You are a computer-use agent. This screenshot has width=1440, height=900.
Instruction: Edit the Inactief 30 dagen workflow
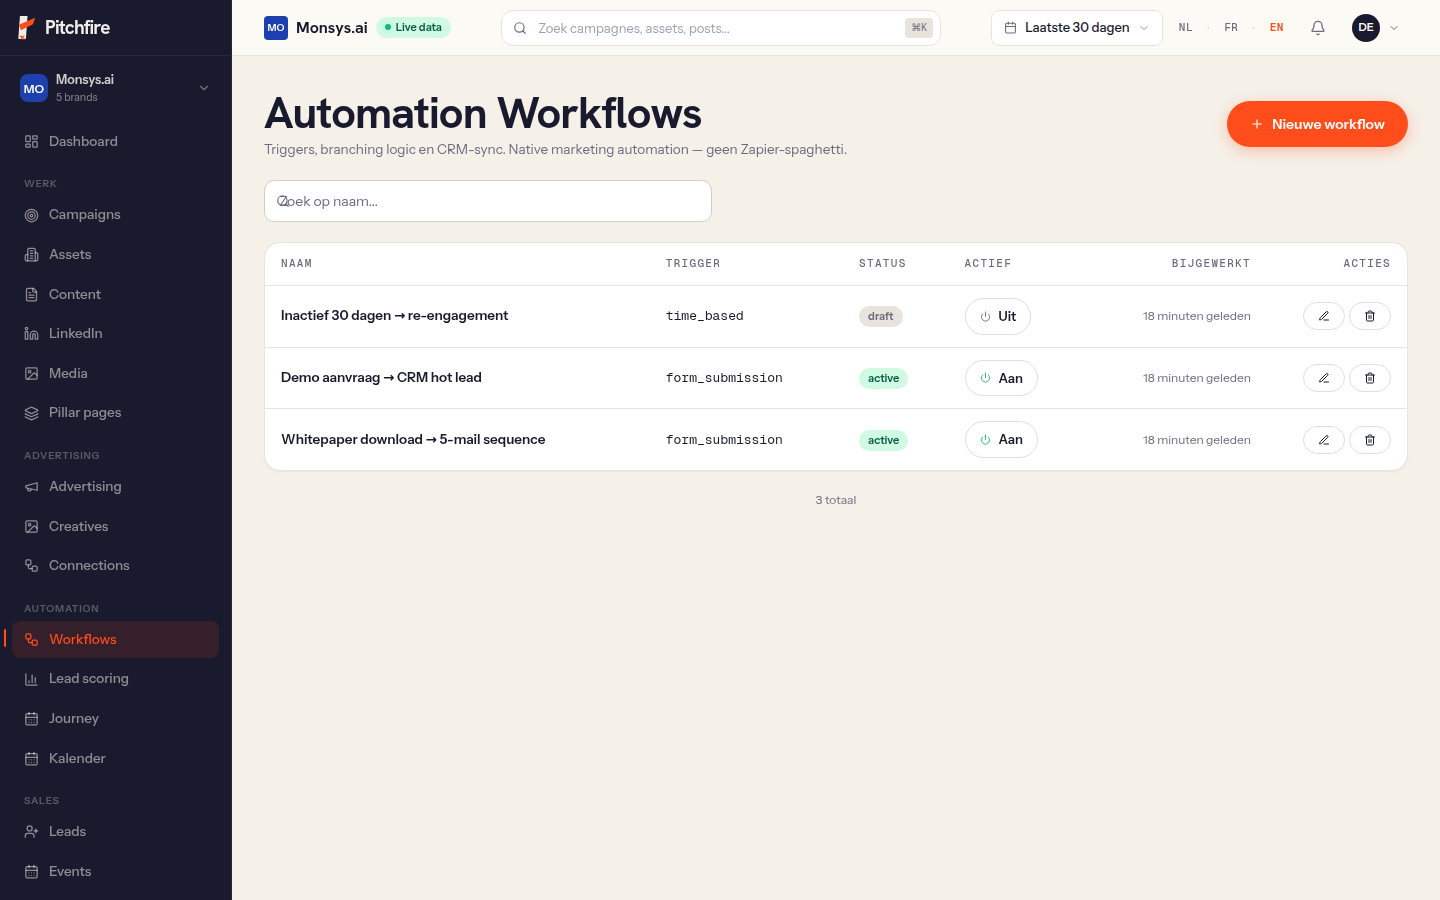[1323, 316]
